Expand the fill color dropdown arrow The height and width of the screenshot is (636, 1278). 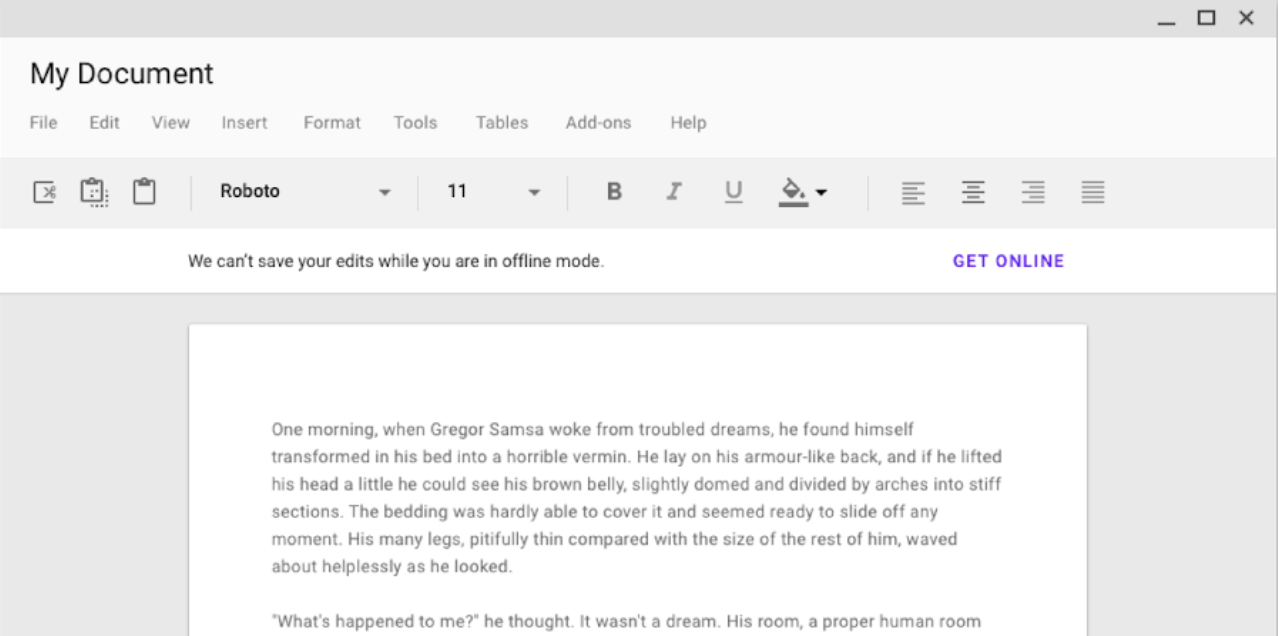(x=821, y=192)
